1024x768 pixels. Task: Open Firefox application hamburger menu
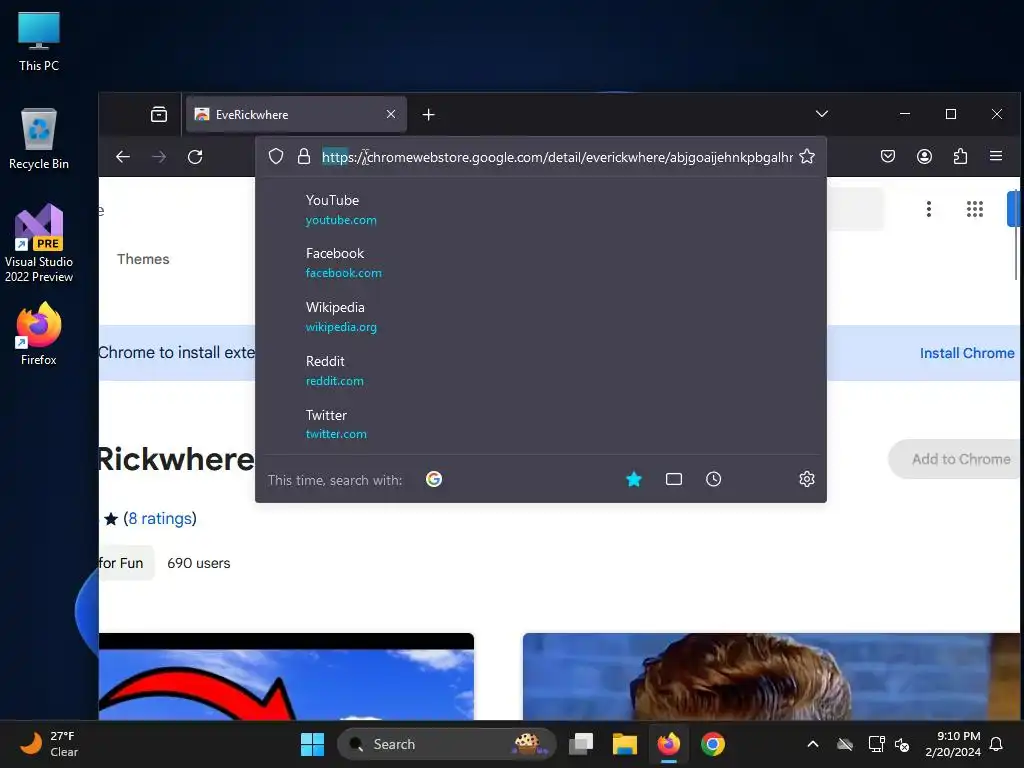pos(996,156)
